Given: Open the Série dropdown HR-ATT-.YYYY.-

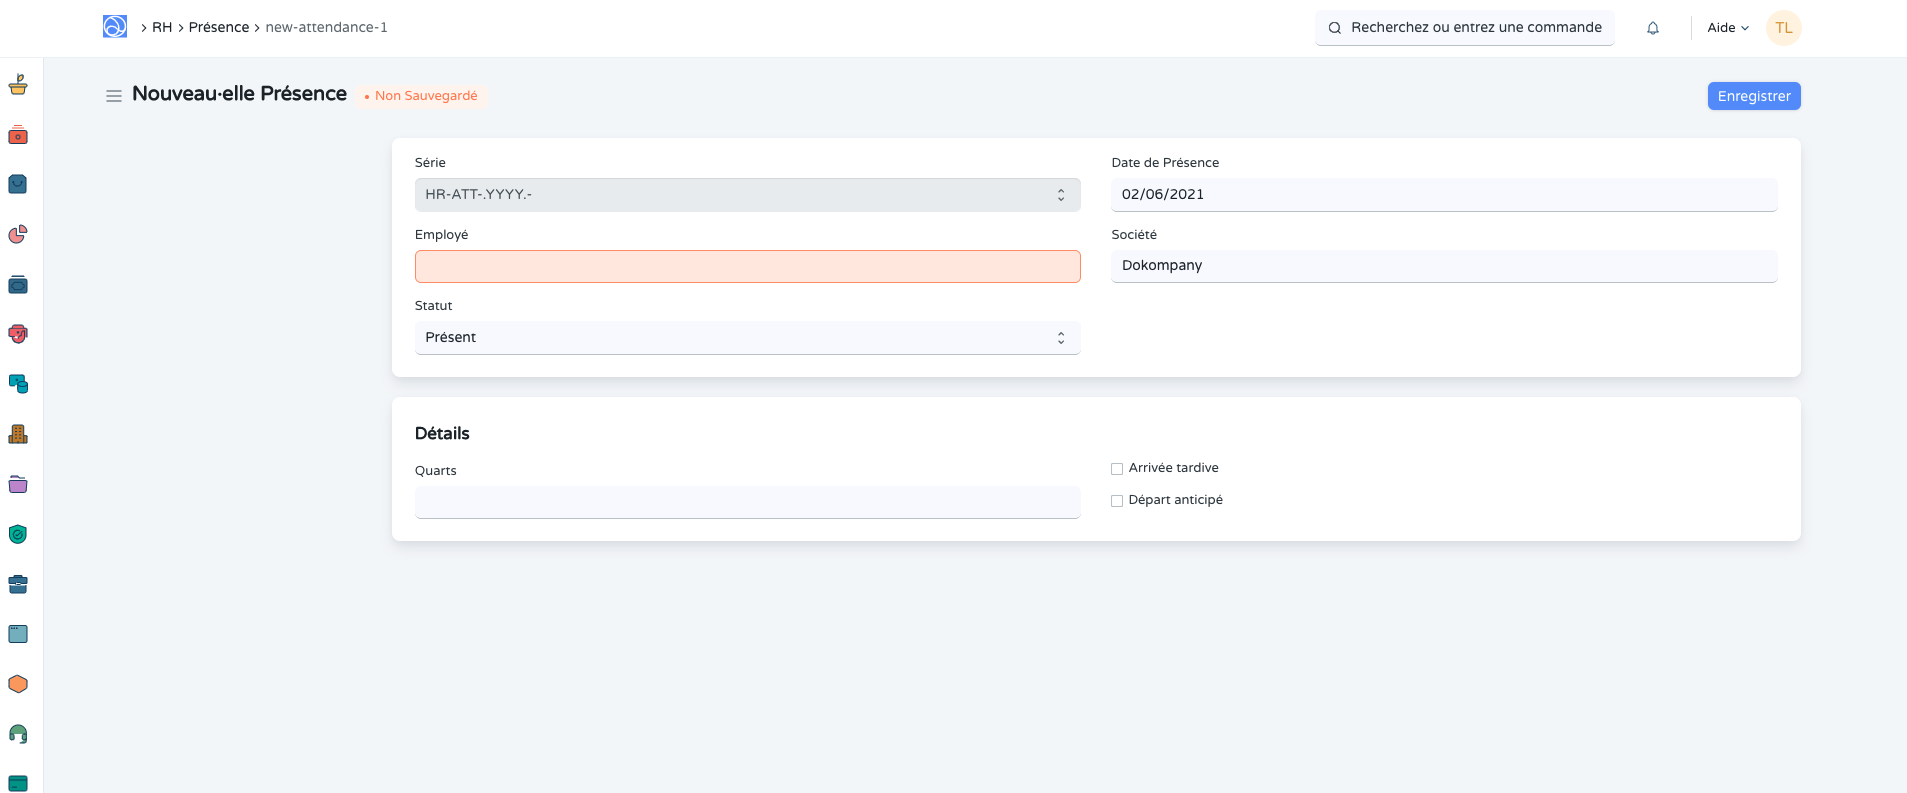Looking at the screenshot, I should 747,195.
